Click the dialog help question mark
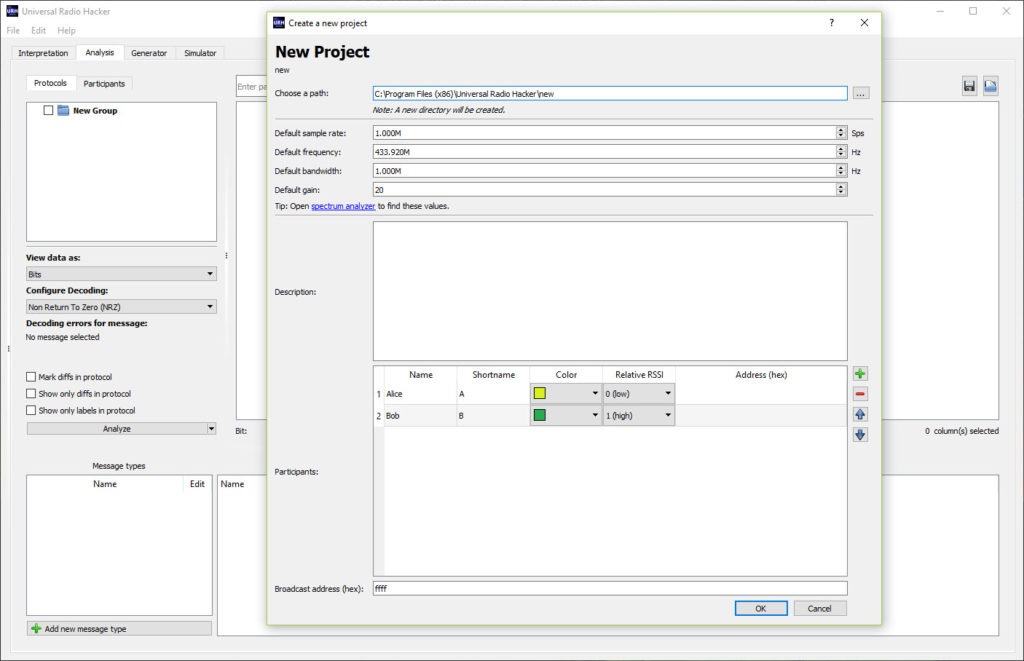 tap(831, 23)
